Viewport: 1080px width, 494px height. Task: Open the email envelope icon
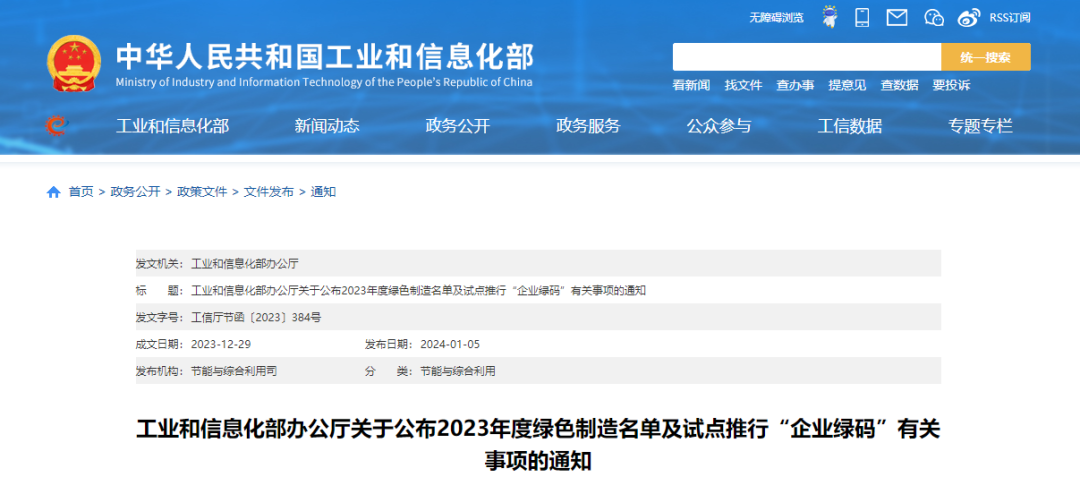[896, 17]
